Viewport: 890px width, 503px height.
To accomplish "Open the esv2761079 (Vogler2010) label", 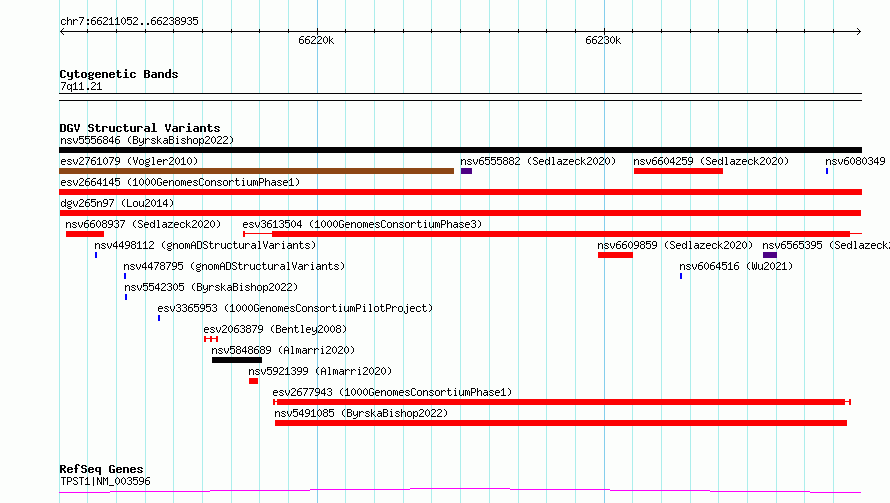I will click(x=129, y=161).
